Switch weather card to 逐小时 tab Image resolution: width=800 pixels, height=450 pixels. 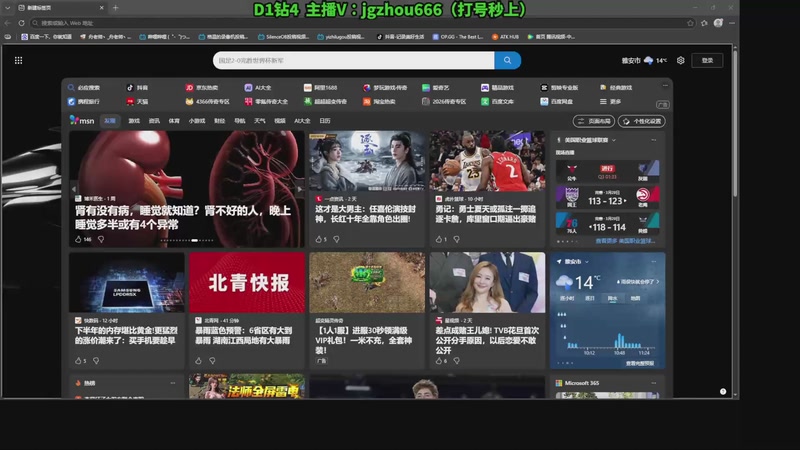click(x=567, y=298)
